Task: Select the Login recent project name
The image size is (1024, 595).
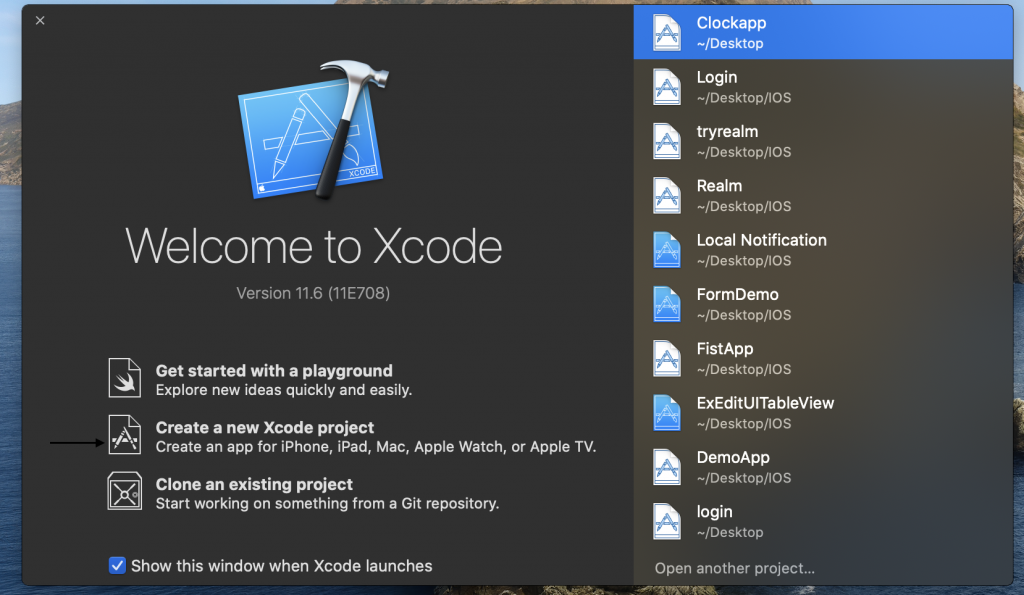Action: 716,77
